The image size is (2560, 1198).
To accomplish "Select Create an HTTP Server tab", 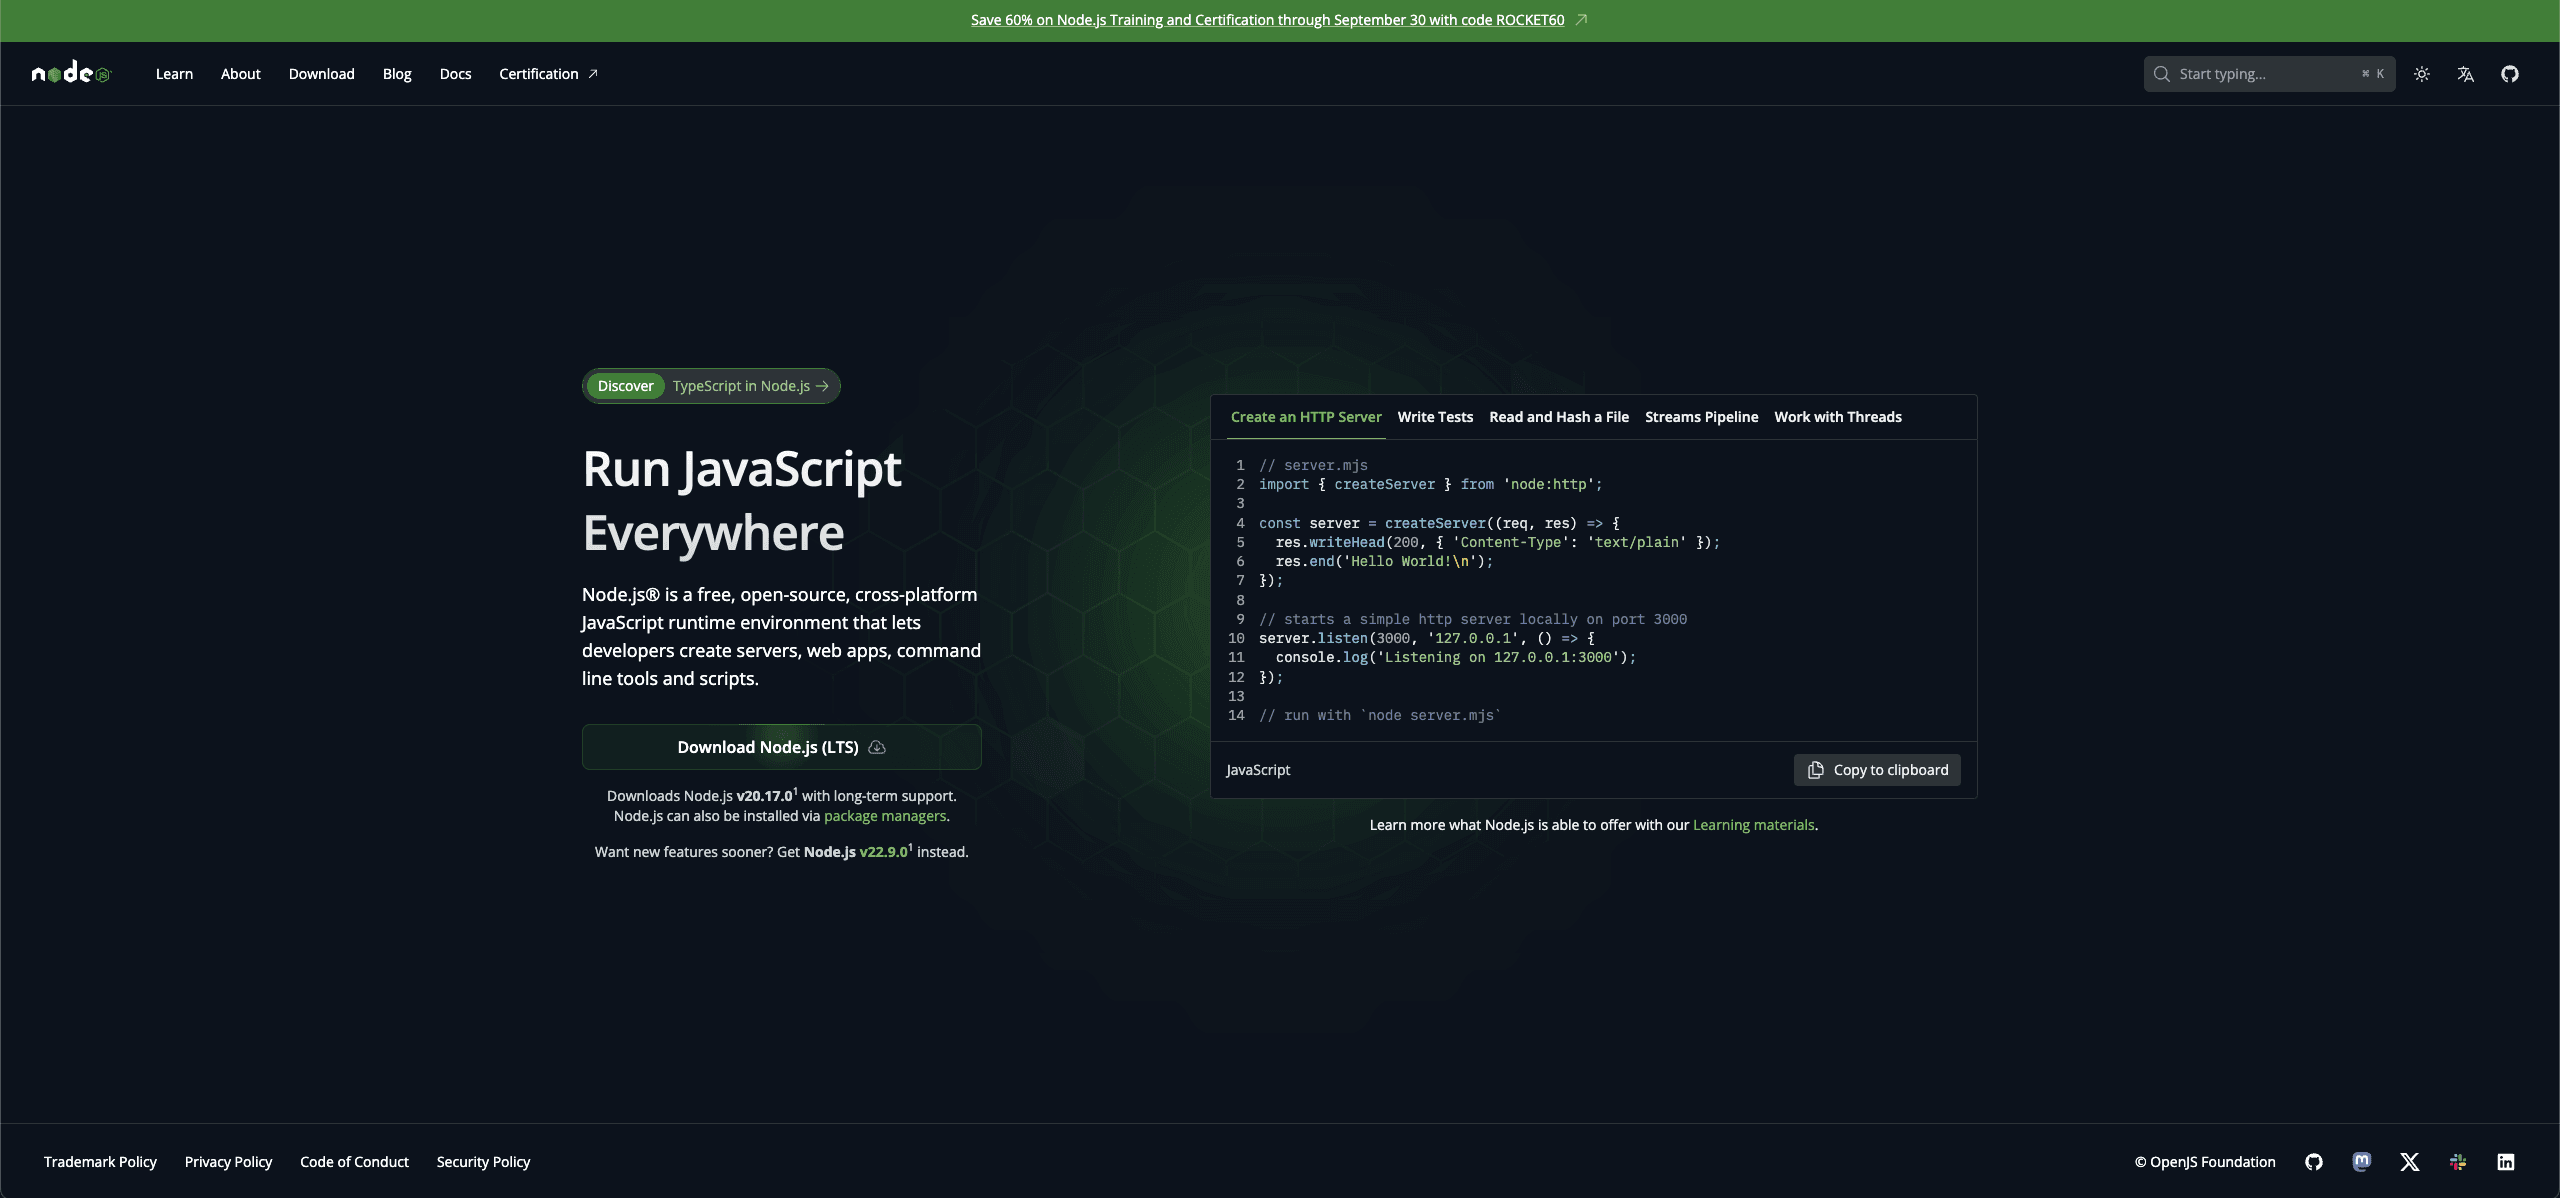I will (1306, 417).
